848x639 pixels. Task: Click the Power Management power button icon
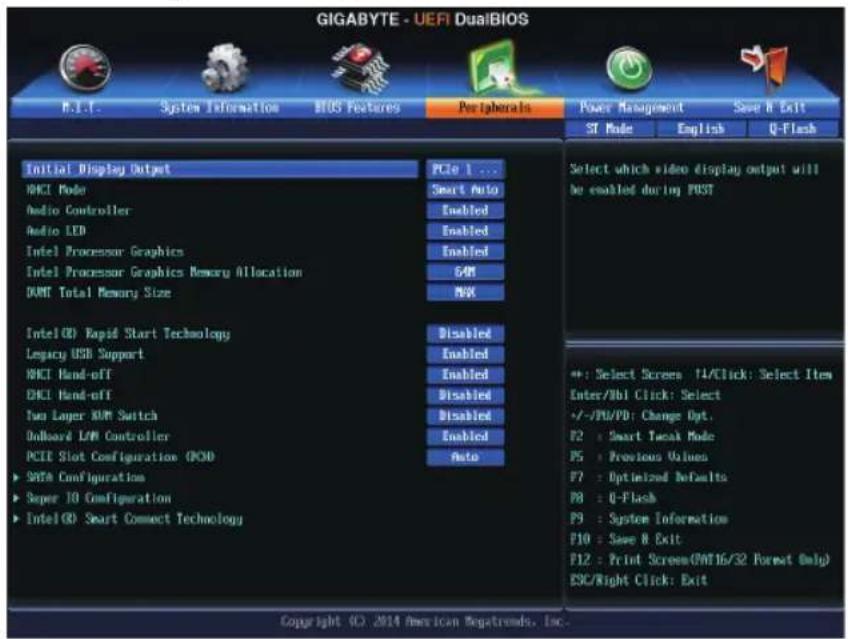pyautogui.click(x=629, y=68)
